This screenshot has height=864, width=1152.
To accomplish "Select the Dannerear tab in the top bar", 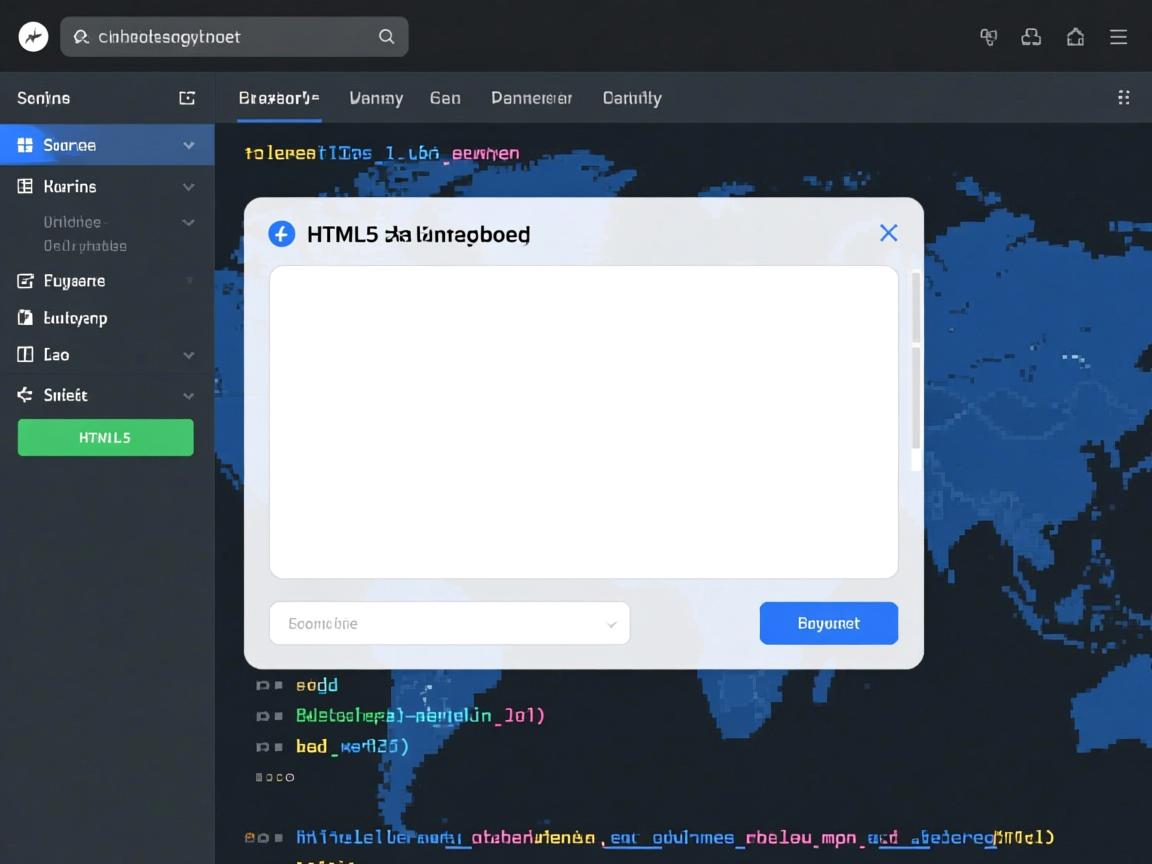I will click(531, 97).
